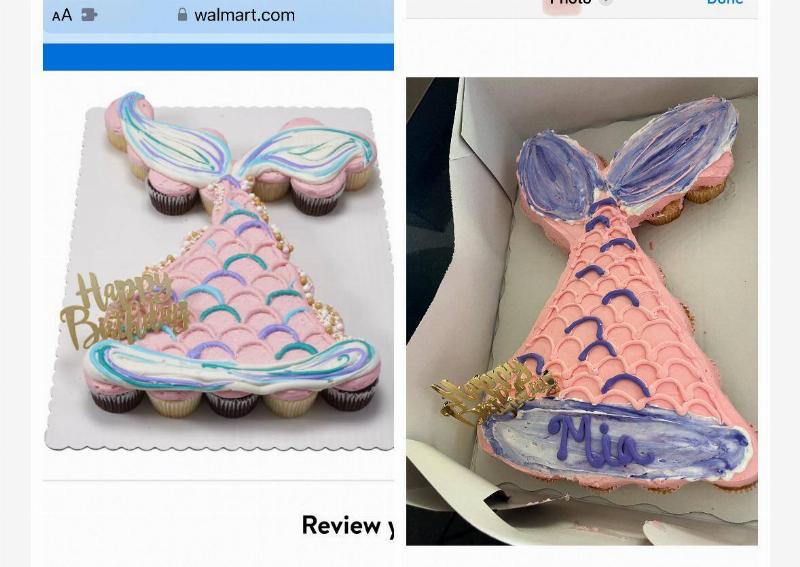Tap Done in the photo viewer
This screenshot has width=800, height=567.
click(725, 2)
